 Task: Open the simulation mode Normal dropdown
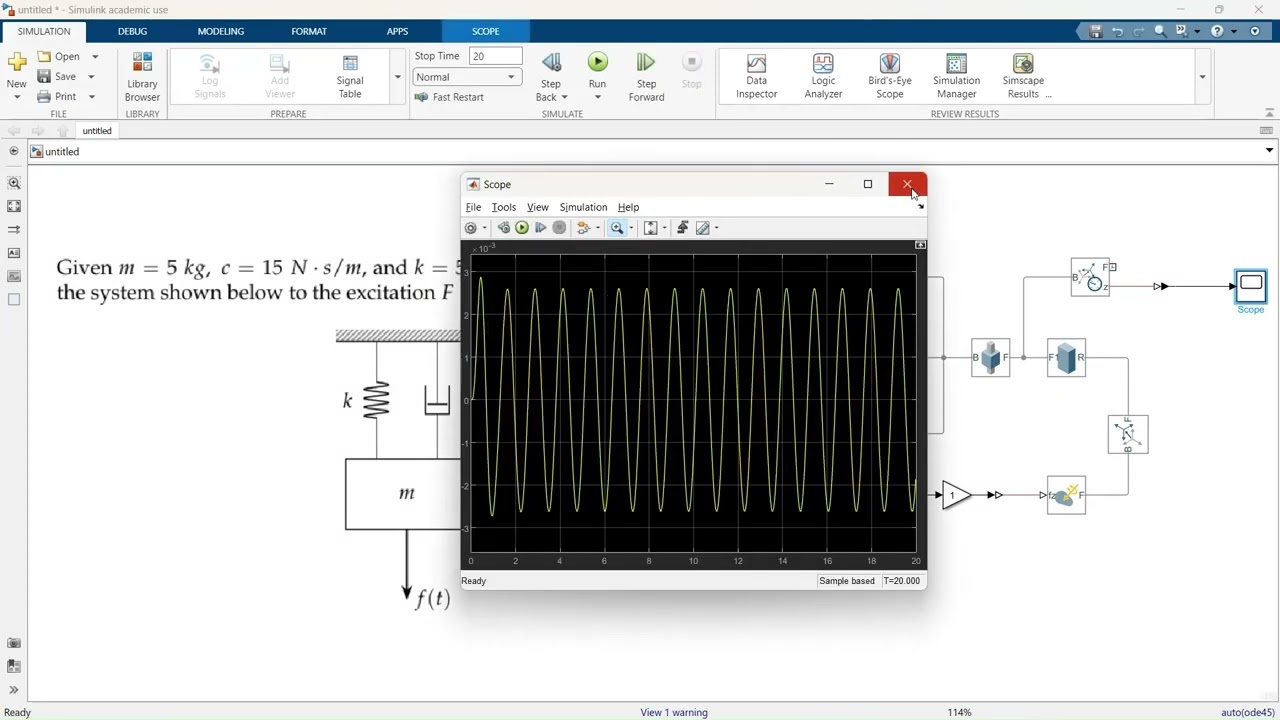[467, 77]
